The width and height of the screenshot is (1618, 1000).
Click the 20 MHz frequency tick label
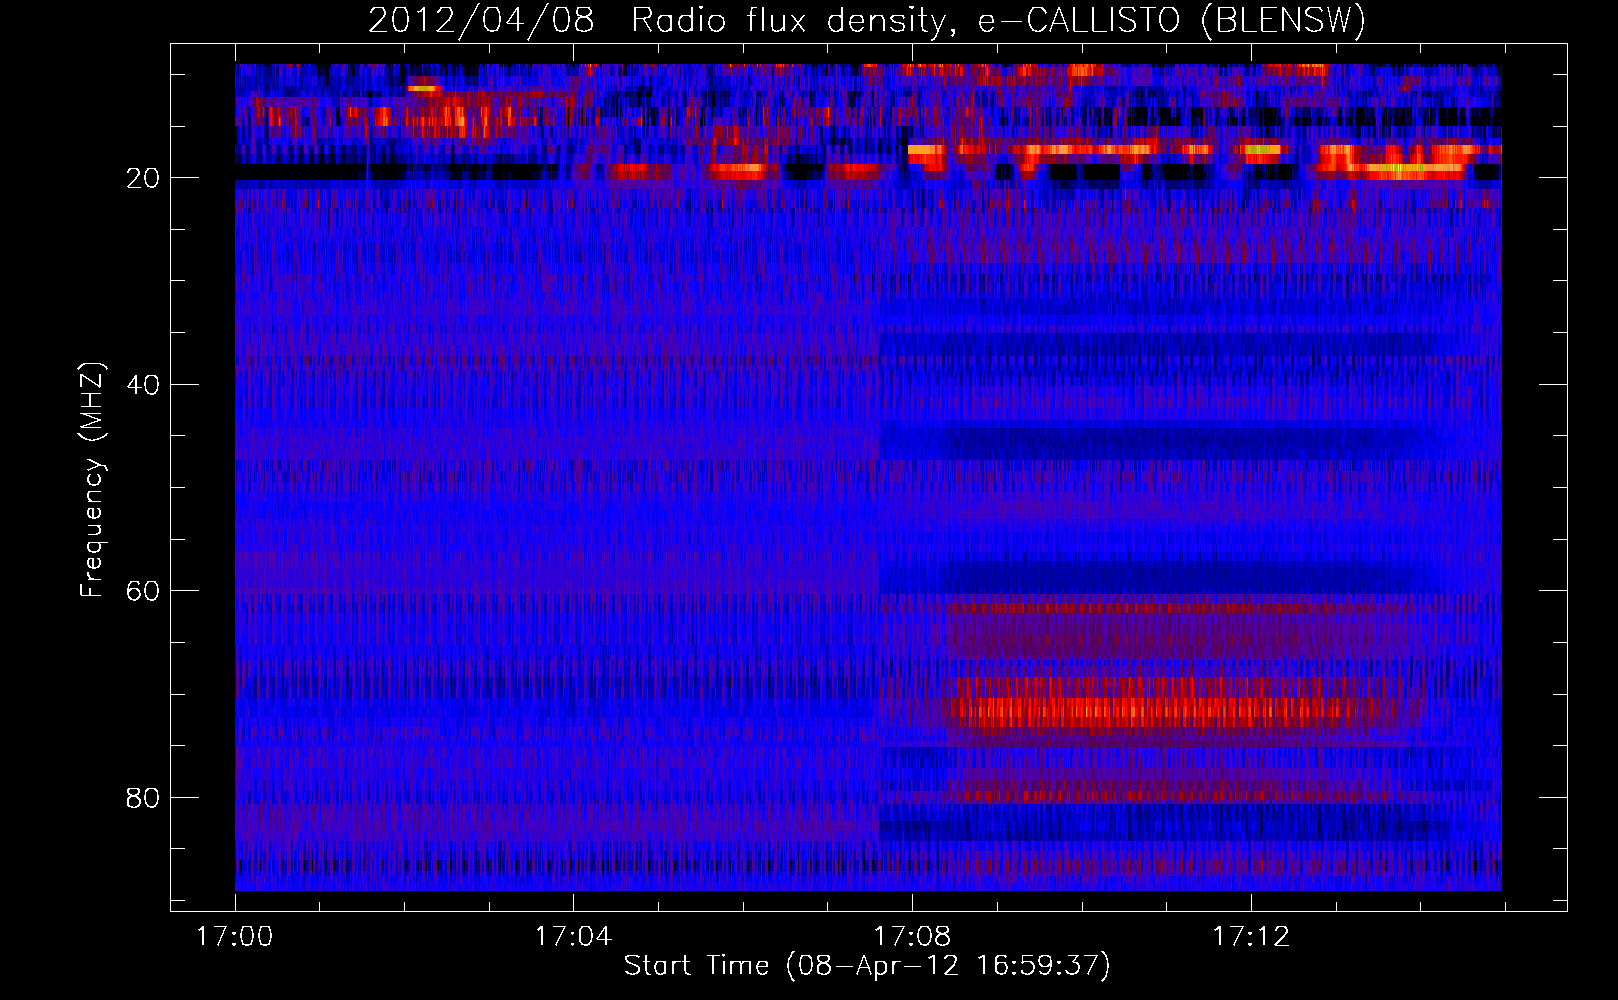(144, 179)
